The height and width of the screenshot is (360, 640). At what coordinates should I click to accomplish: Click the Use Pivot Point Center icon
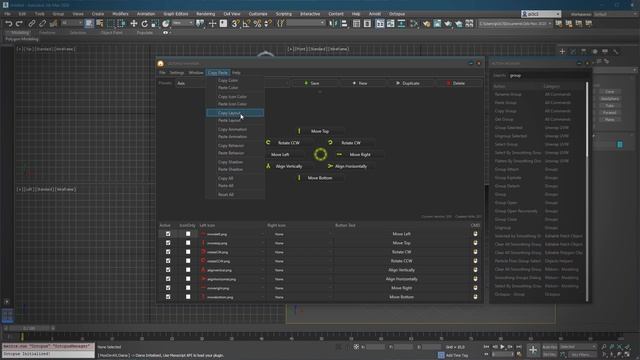tap(200, 24)
